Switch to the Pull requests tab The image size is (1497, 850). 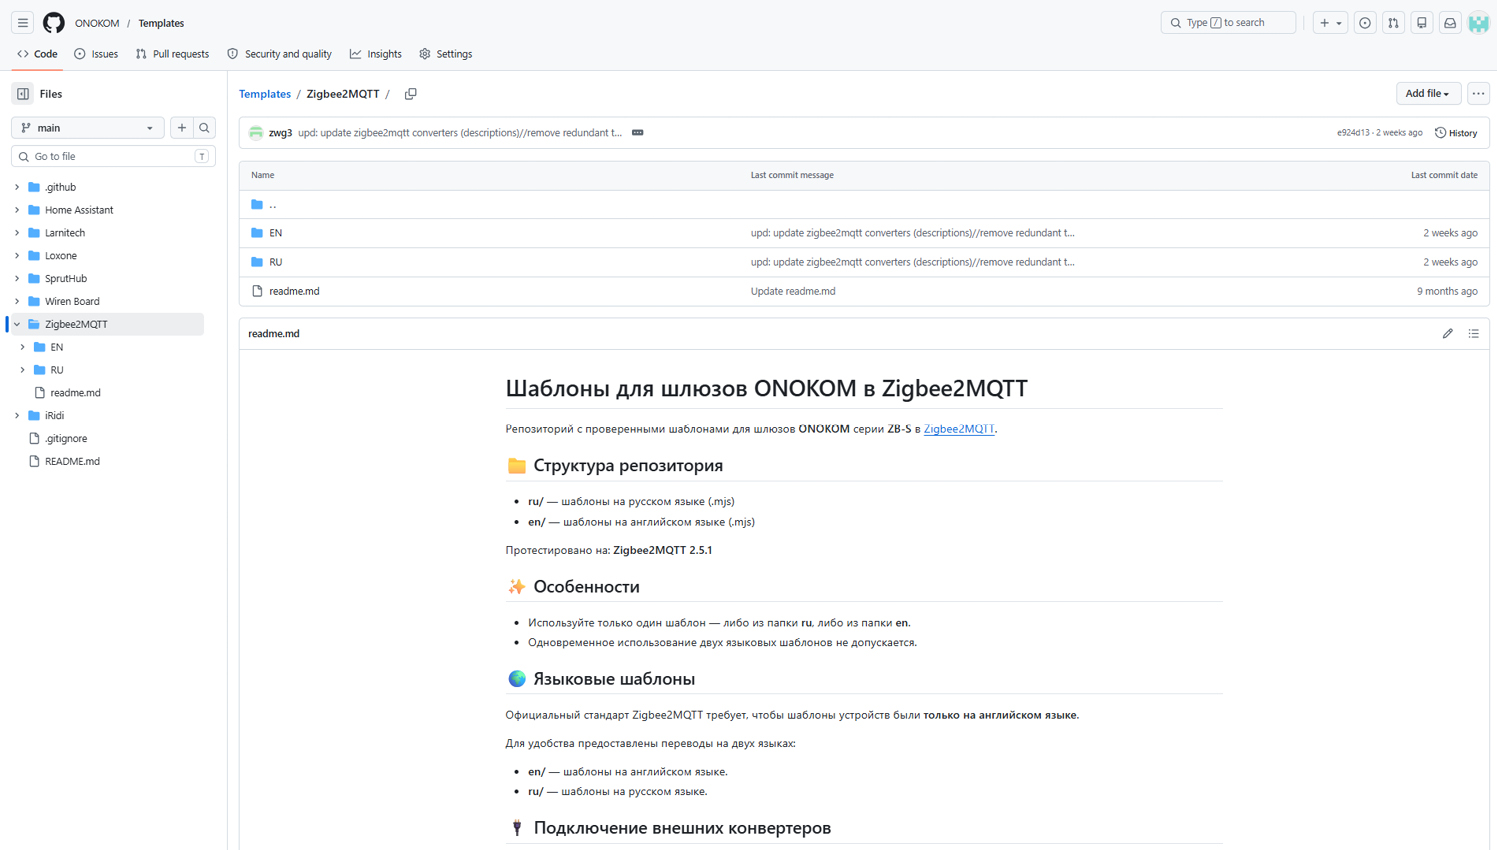pyautogui.click(x=172, y=54)
